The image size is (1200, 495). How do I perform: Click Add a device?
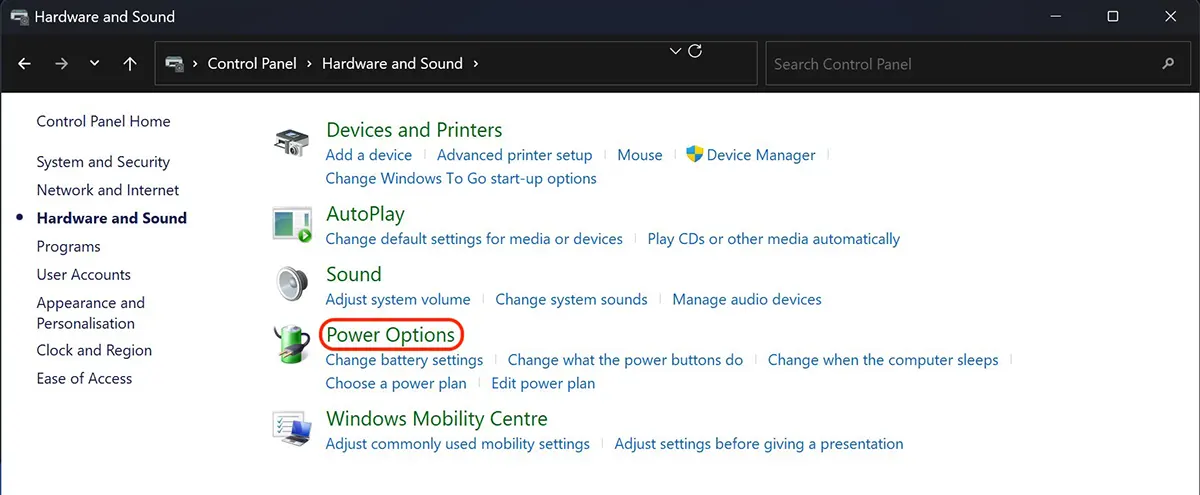point(369,155)
